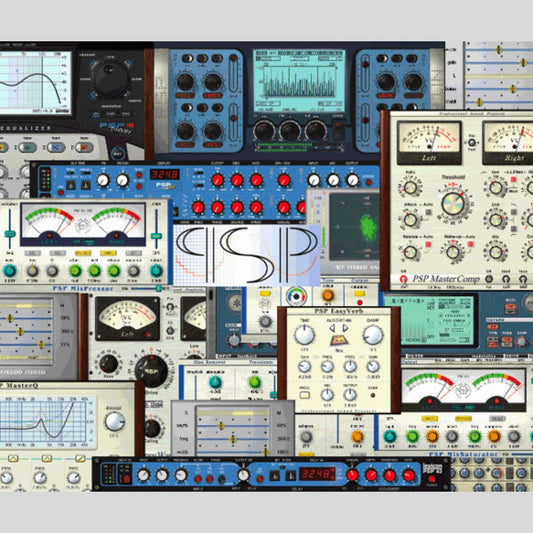Image resolution: width=533 pixels, height=533 pixels.
Task: Click the leftmost teal knob on PSP MixPressor
Action: point(10,271)
